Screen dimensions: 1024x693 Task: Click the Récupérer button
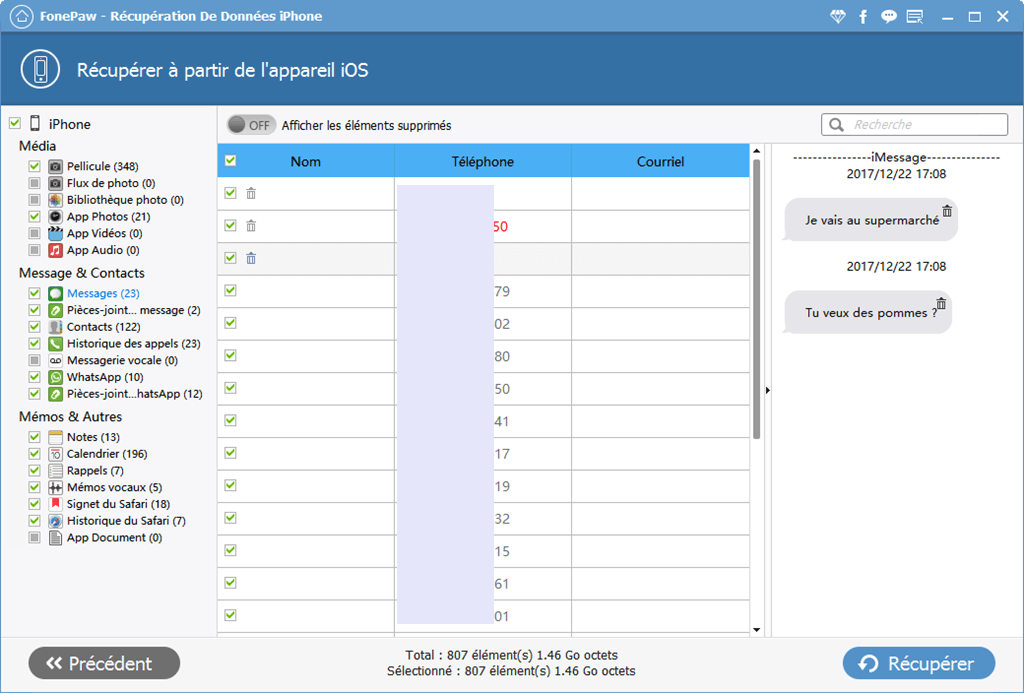tap(918, 663)
